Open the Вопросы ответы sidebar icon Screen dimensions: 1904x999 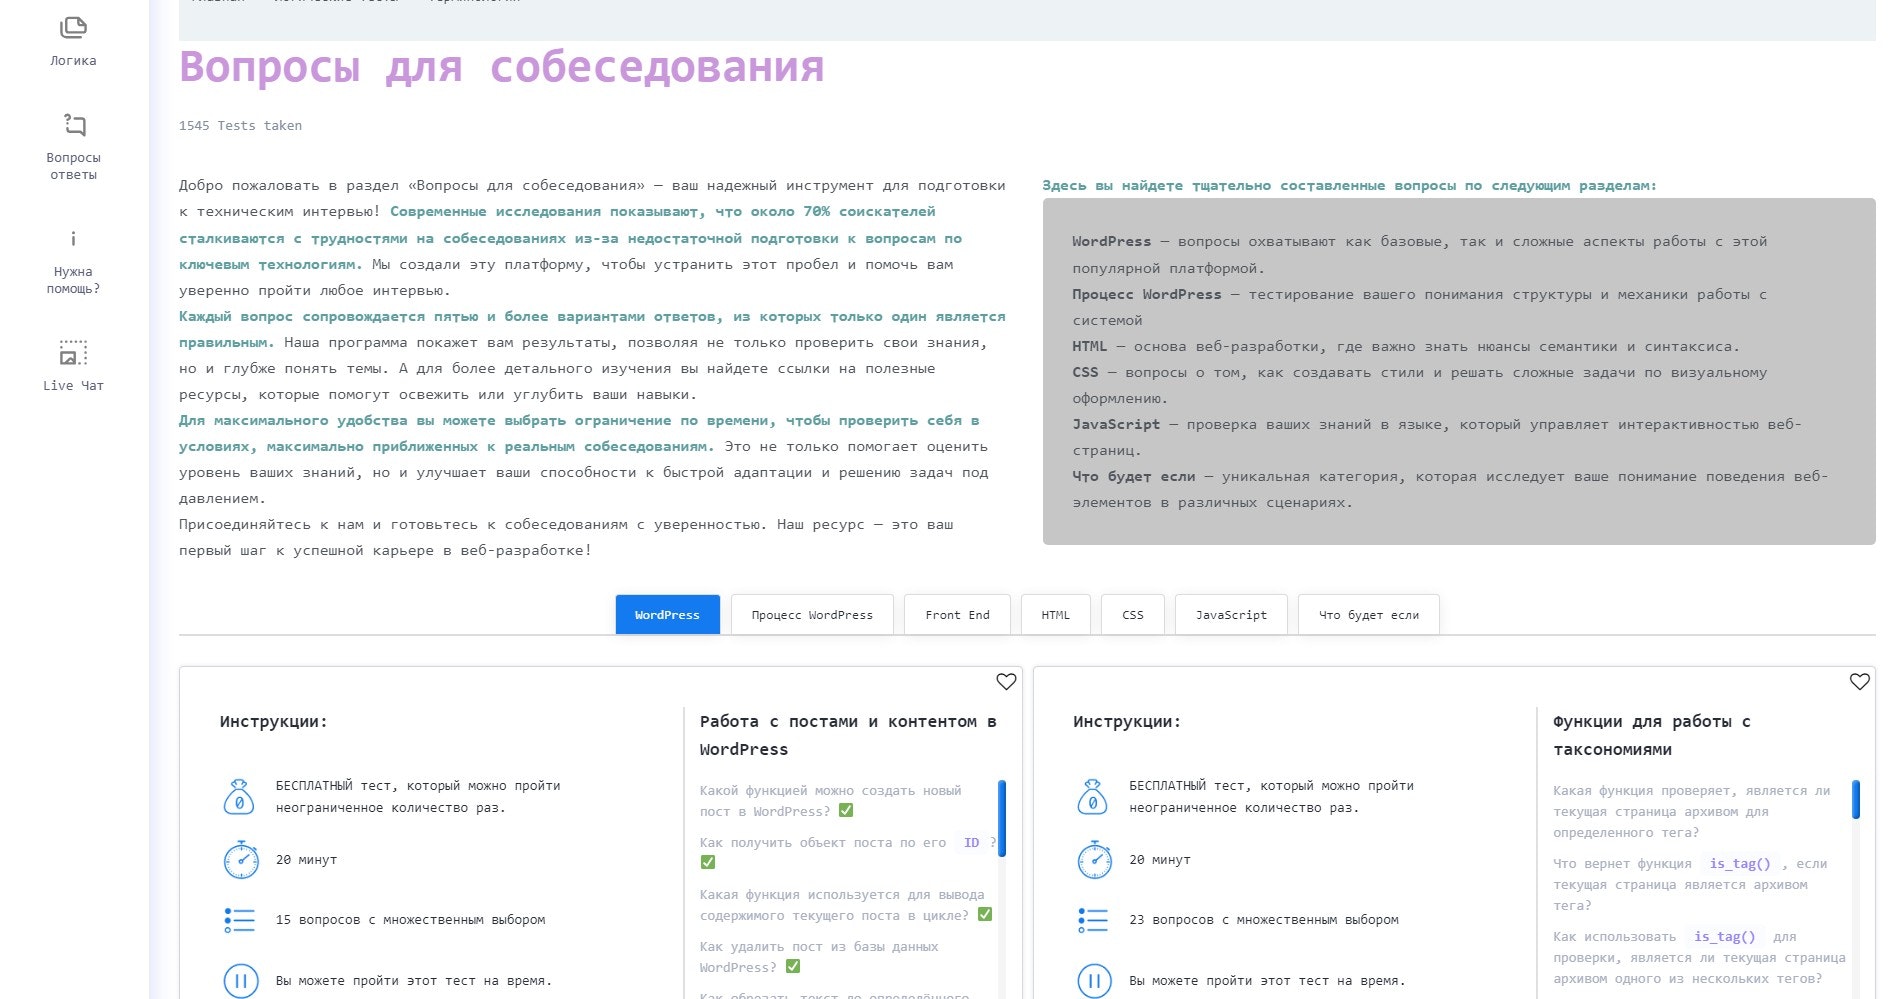click(x=74, y=125)
